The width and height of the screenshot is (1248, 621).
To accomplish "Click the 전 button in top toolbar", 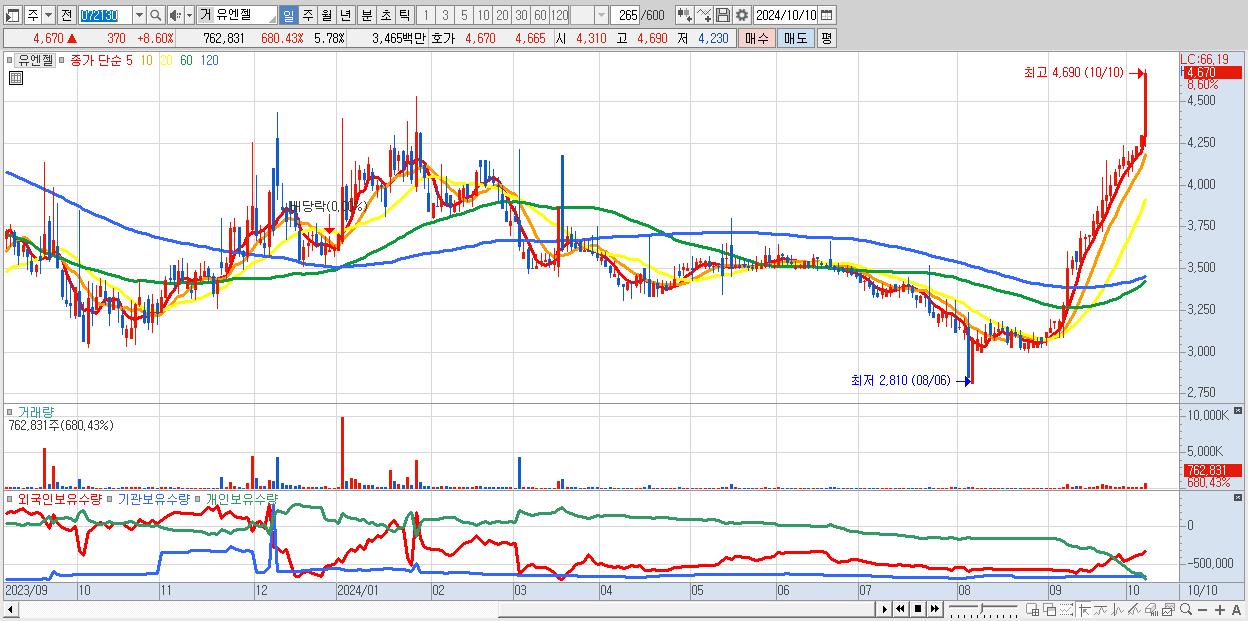I will click(x=66, y=15).
